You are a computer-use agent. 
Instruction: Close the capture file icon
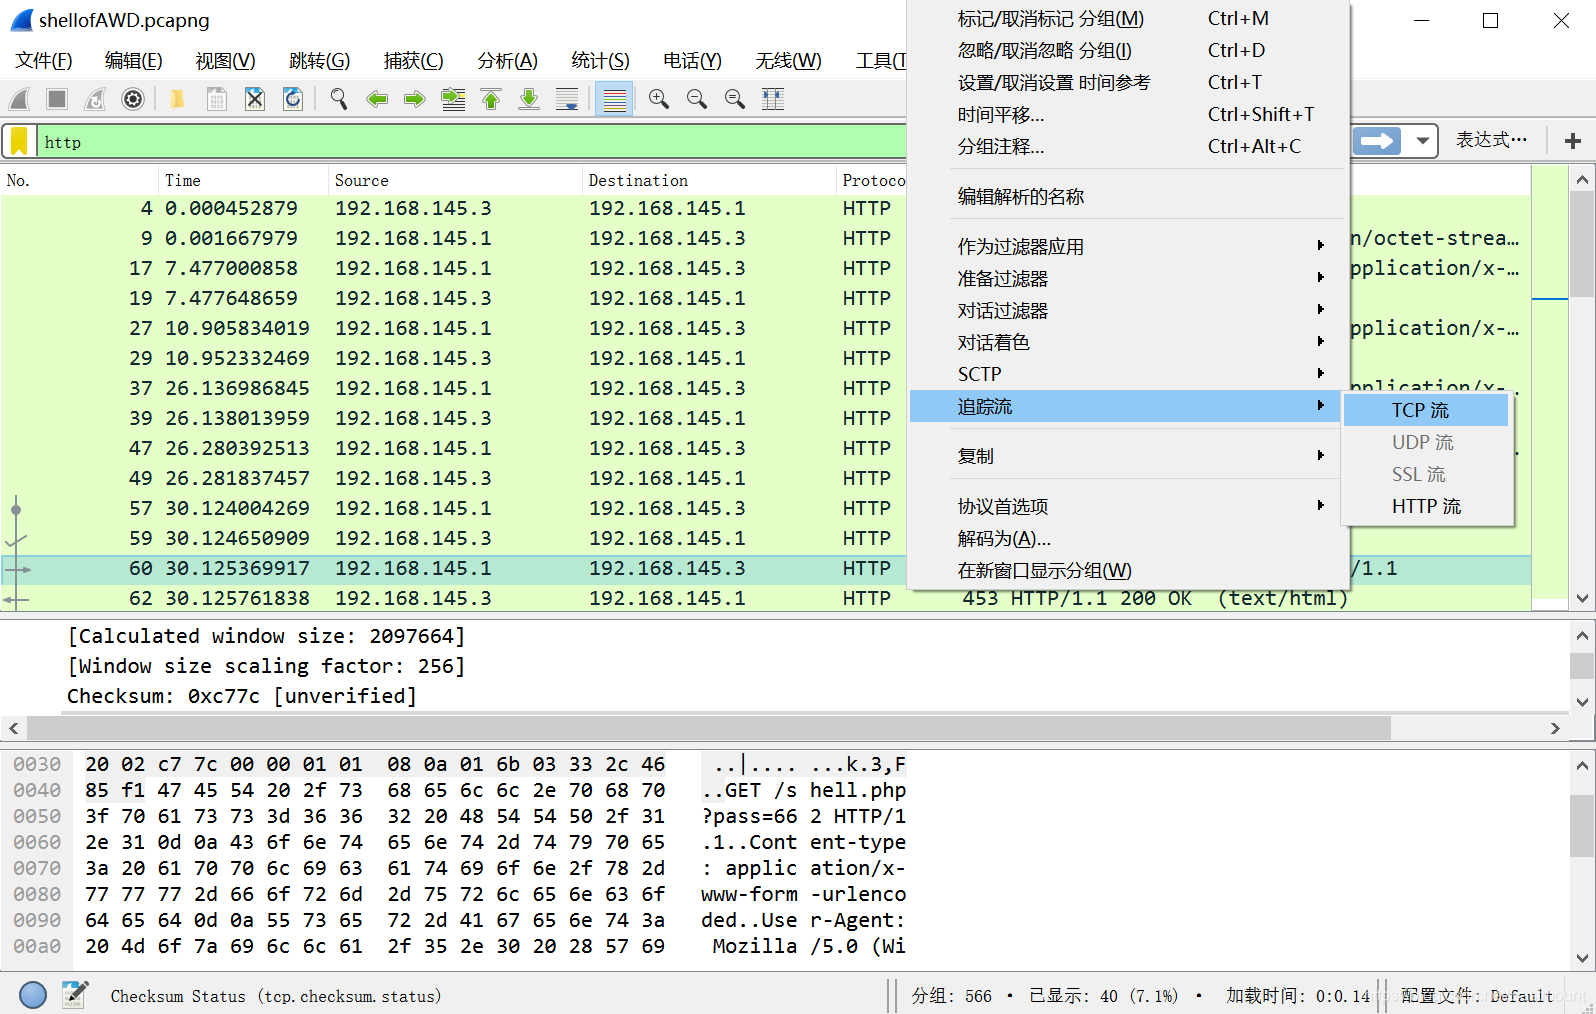coord(254,99)
